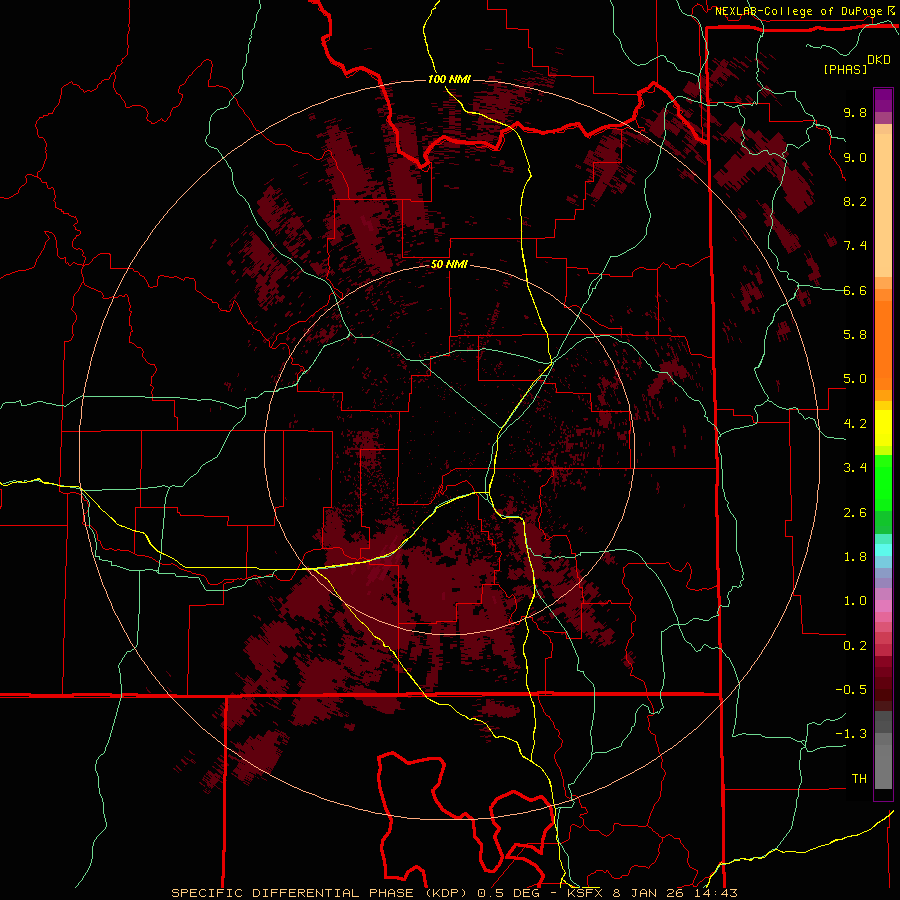Pick the purple swatch atop color bar

(x=883, y=100)
